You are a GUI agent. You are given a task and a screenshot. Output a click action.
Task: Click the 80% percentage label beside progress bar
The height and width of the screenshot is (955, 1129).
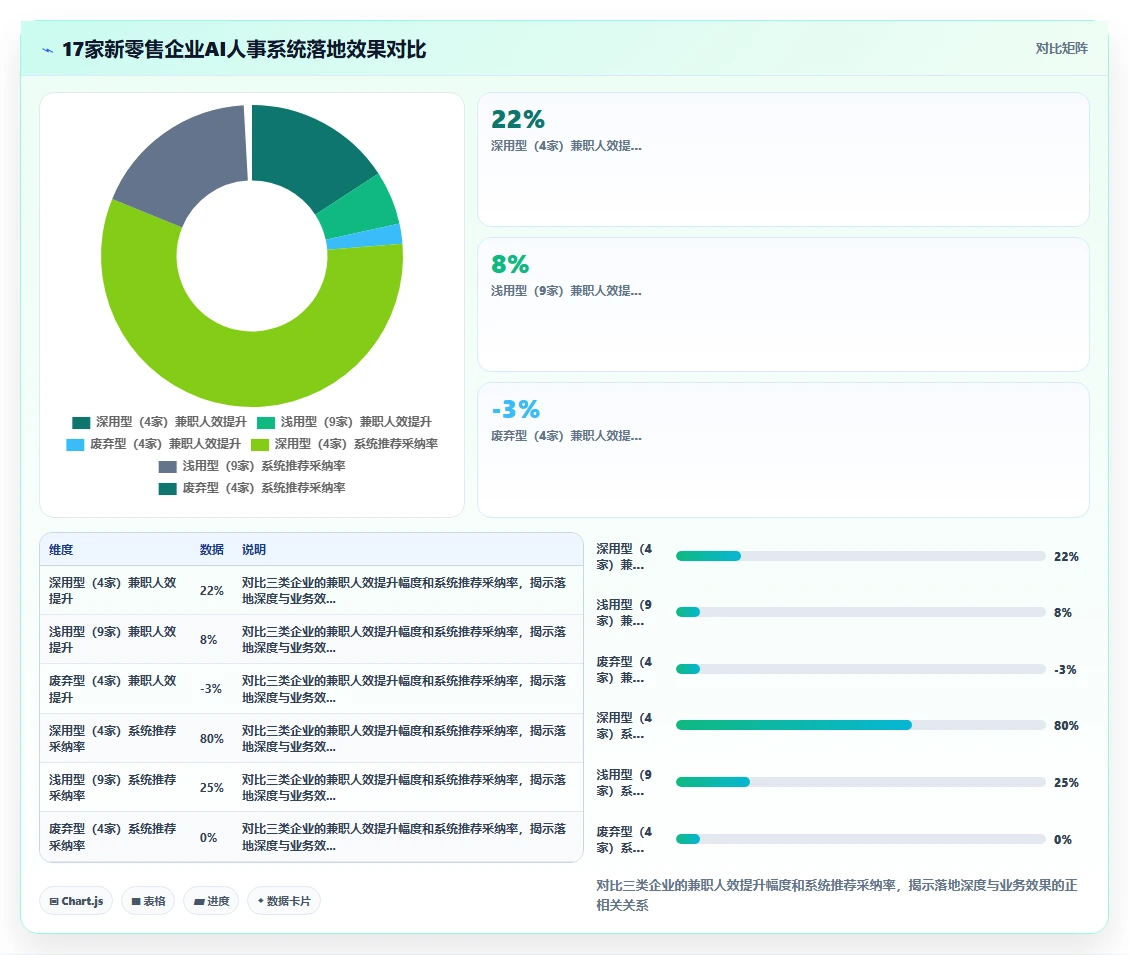(x=1066, y=725)
